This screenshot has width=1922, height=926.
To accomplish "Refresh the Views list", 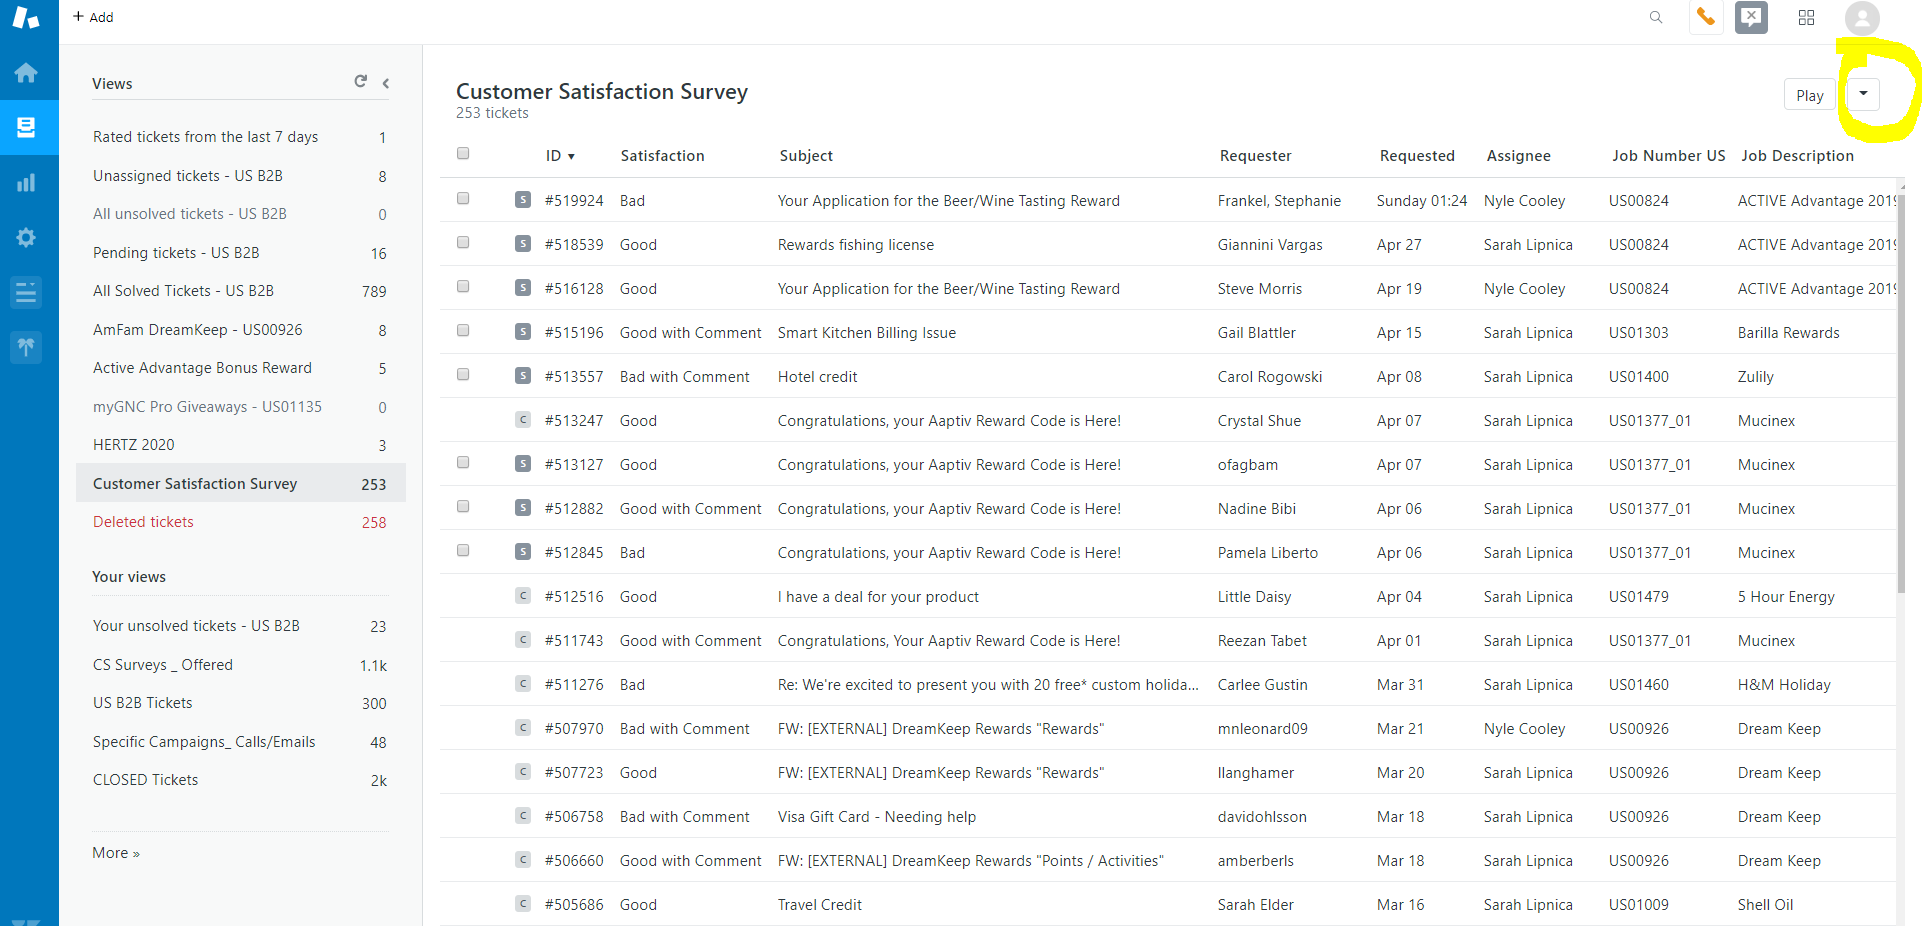I will pos(360,82).
